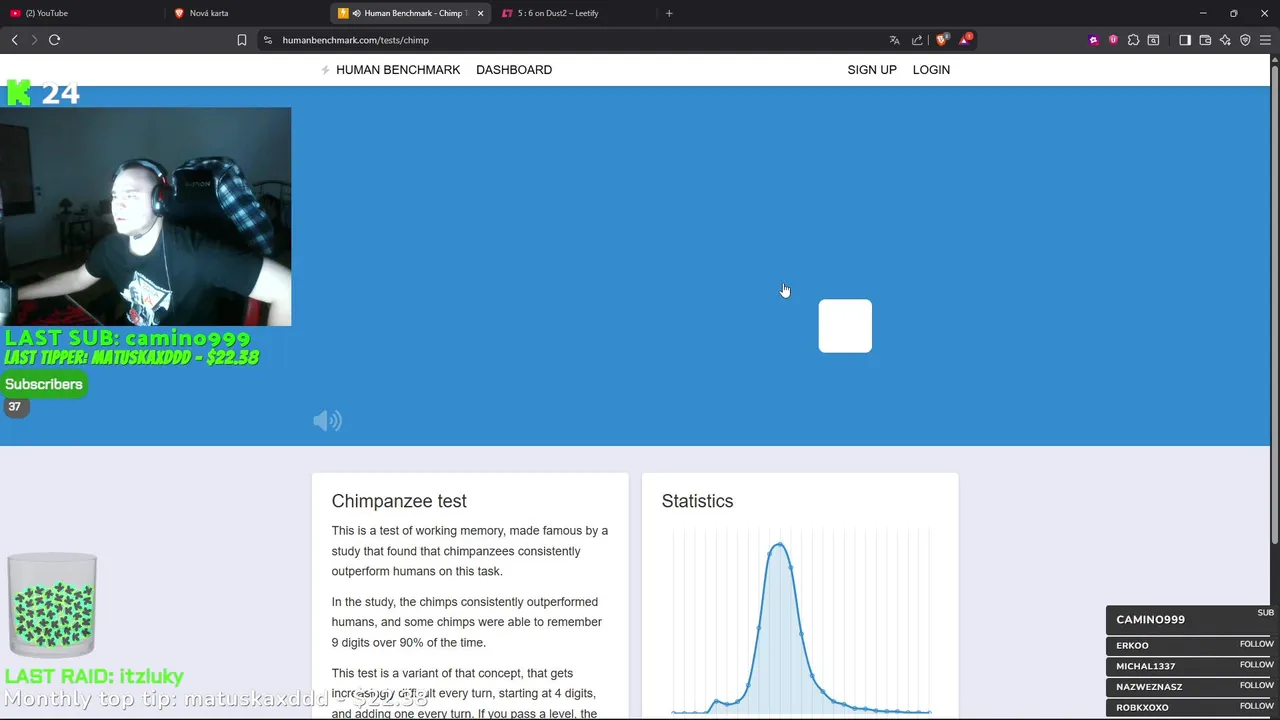Click the SIGN UP link
This screenshot has height=720, width=1280.
click(x=872, y=70)
